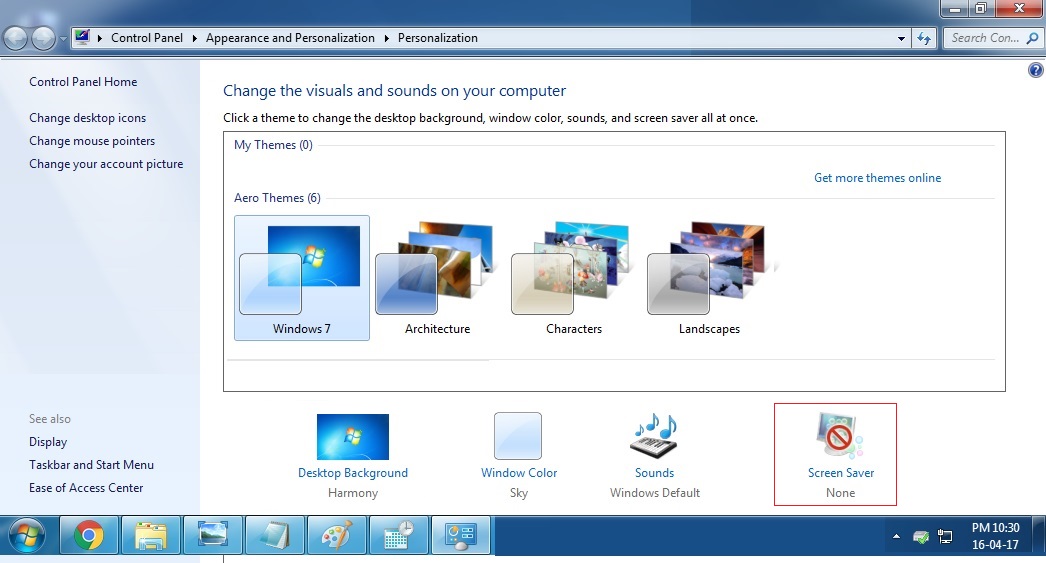Open the Screen Saver settings icon
Screen dimensions: 1046x563
tap(840, 436)
